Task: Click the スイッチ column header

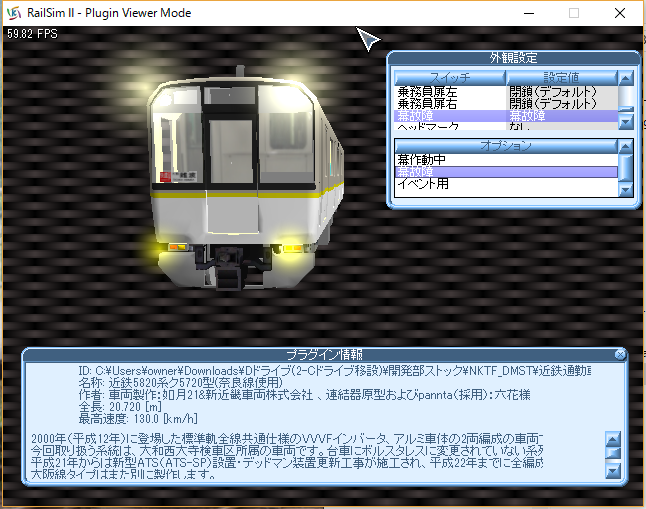Action: (x=449, y=77)
